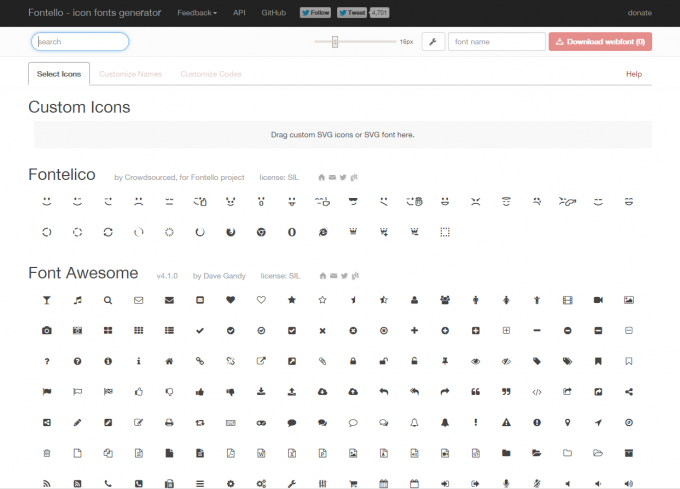Switch to the Customize Codes tab
The image size is (680, 489).
click(x=211, y=74)
